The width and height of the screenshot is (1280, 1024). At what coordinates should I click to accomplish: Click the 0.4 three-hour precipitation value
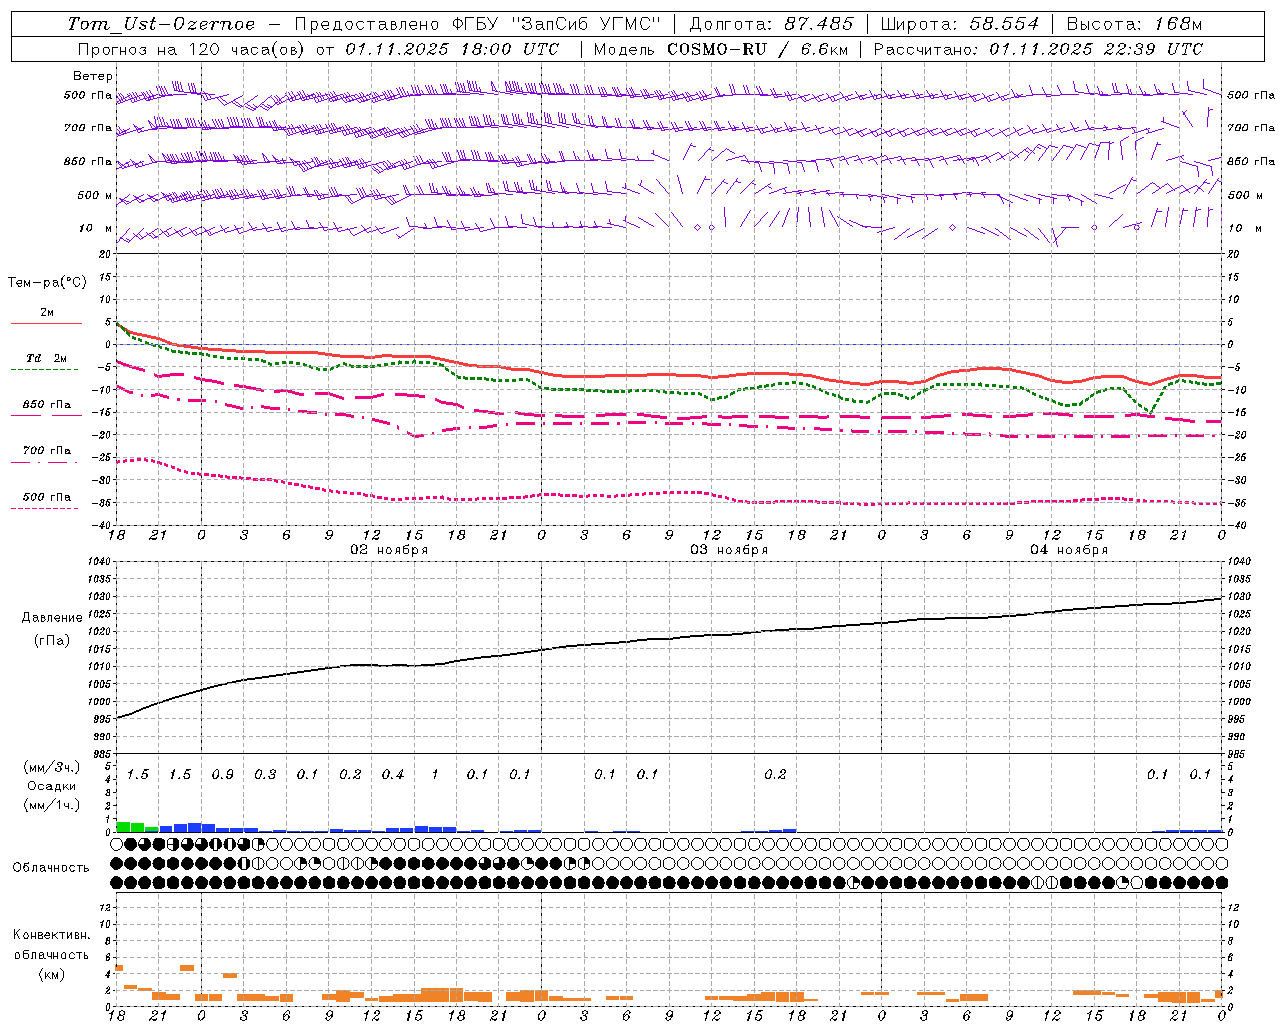tap(393, 775)
